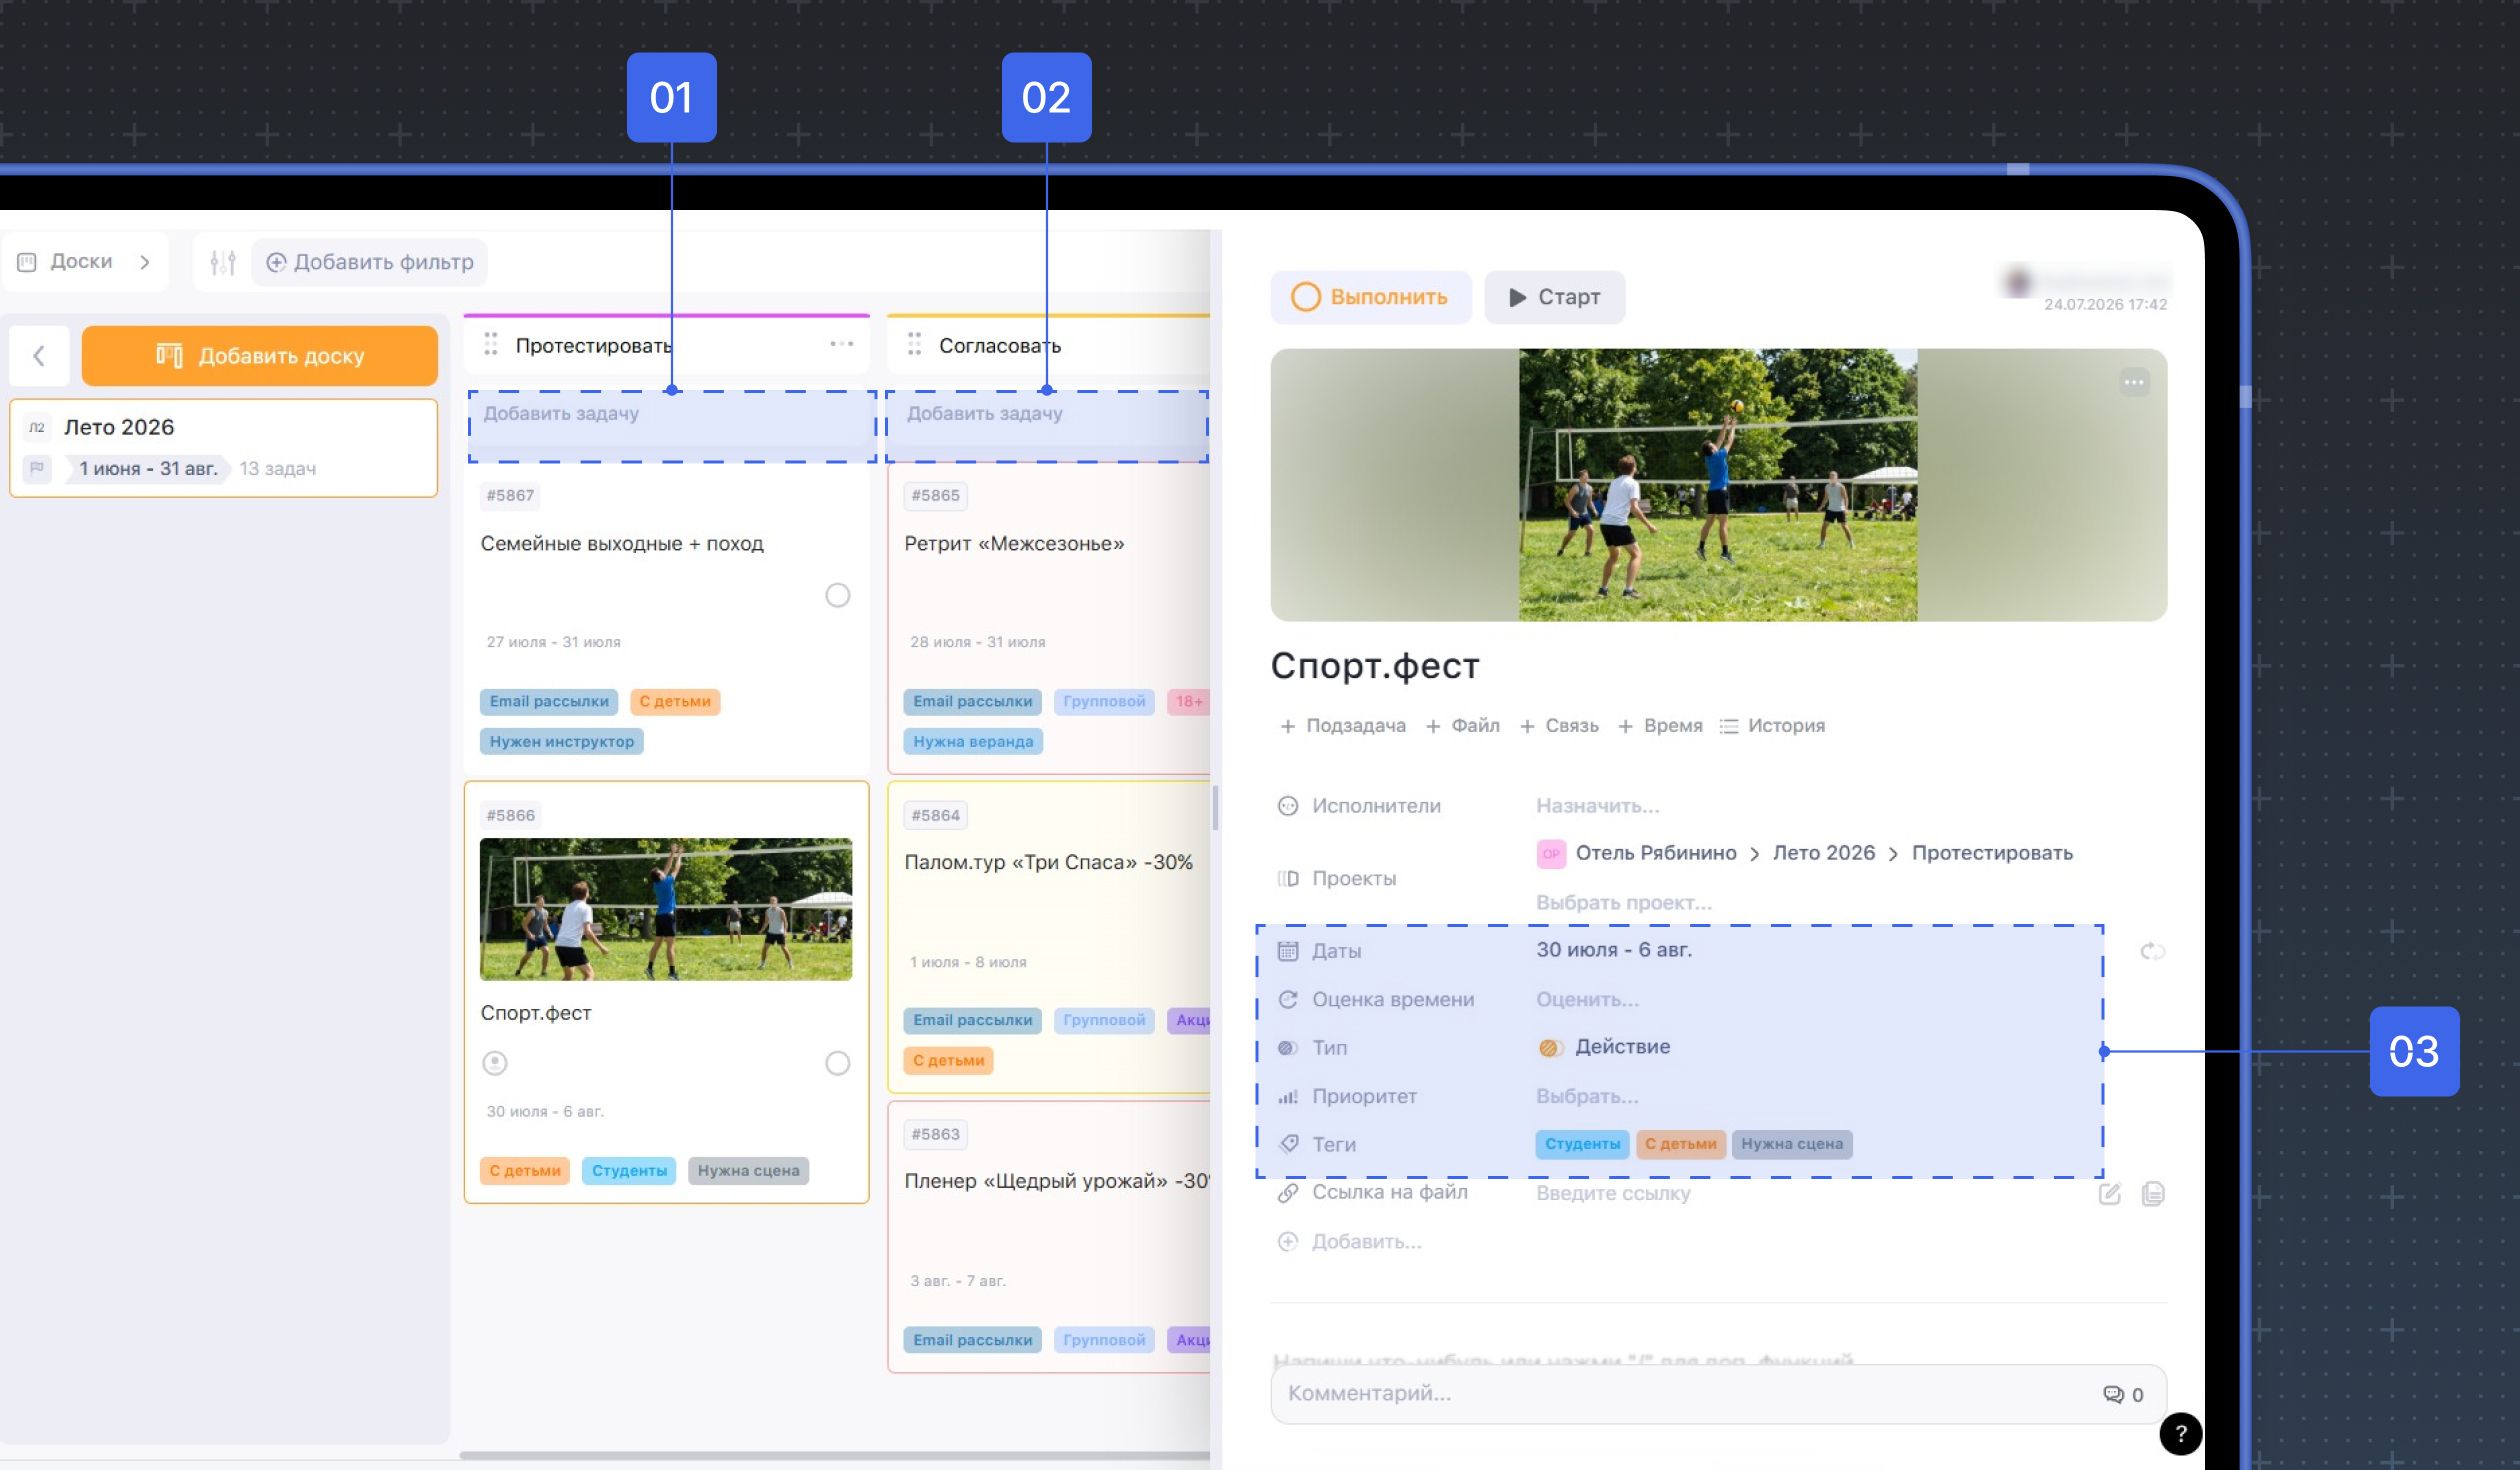Viewport: 2520px width, 1470px height.
Task: Click the edit link icon for Ссылка на файл
Action: [x=2109, y=1193]
